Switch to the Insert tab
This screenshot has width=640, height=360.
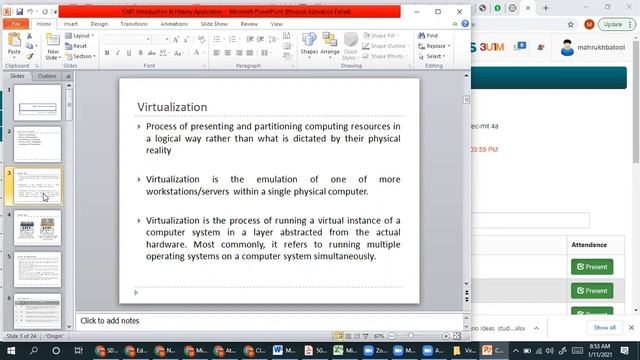click(71, 24)
